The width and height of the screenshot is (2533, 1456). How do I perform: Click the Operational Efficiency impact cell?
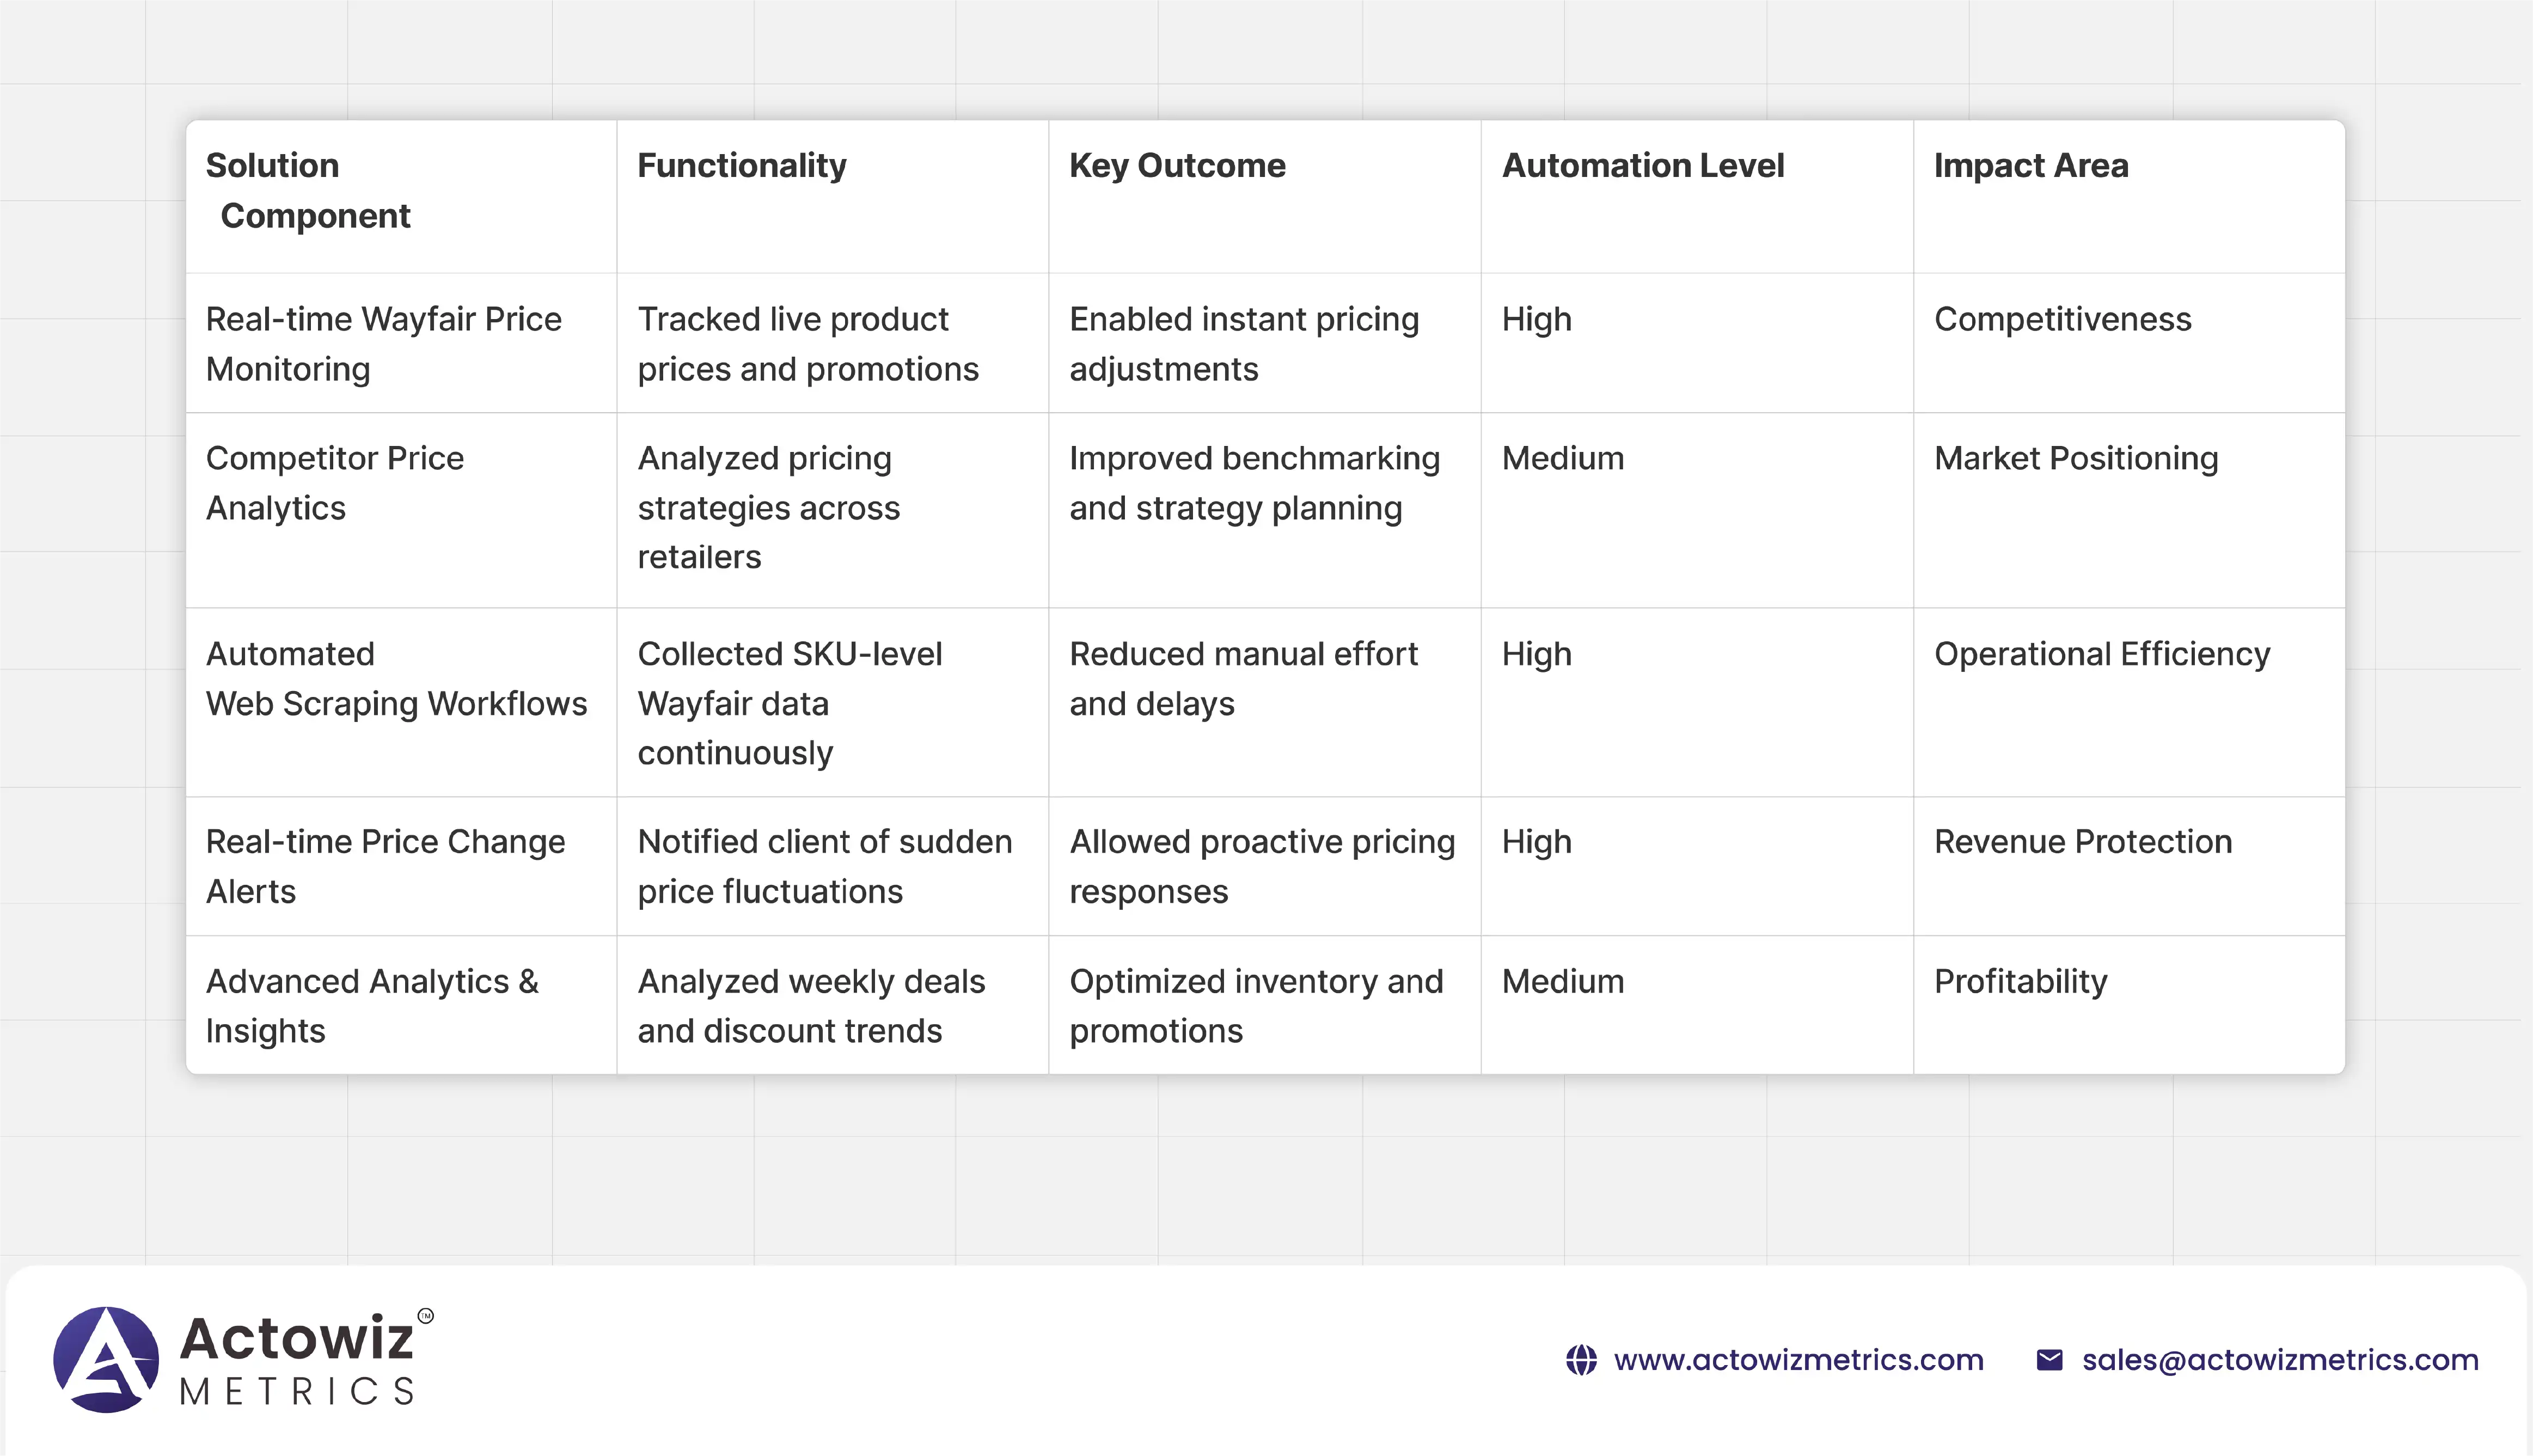coord(2101,654)
